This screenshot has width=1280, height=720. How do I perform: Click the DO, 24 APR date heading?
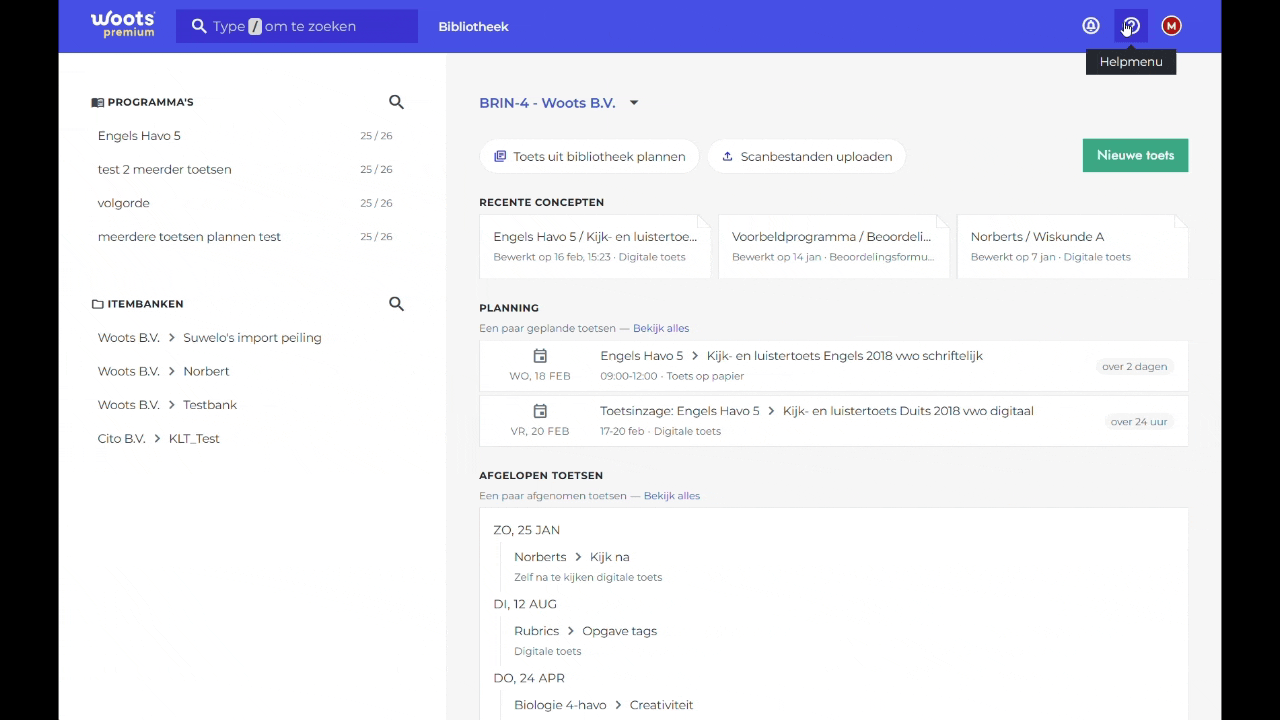529,678
